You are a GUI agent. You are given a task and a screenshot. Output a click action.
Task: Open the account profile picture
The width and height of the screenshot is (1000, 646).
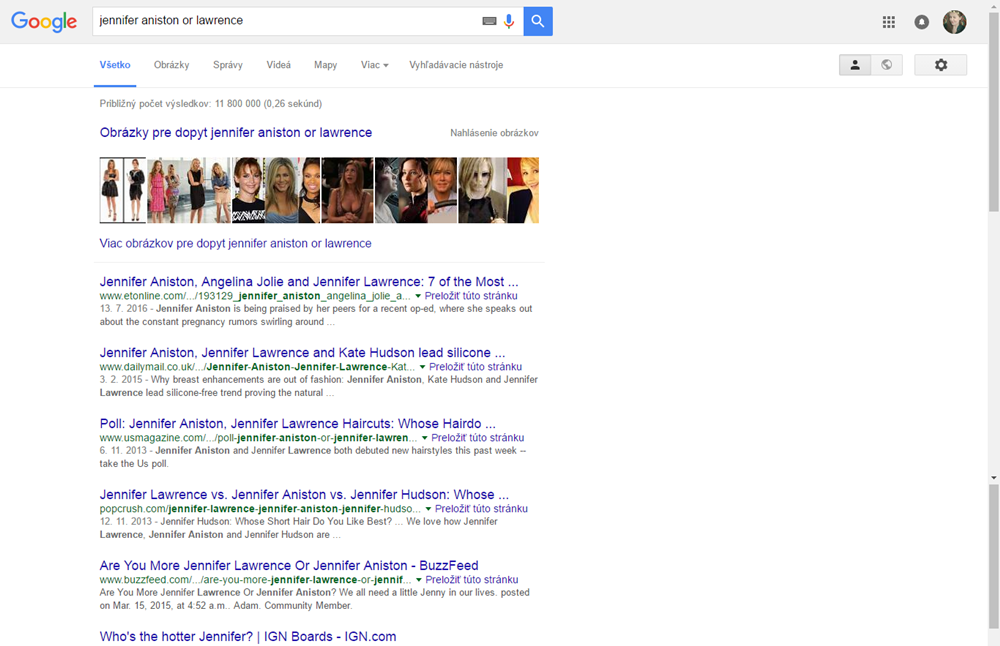955,22
